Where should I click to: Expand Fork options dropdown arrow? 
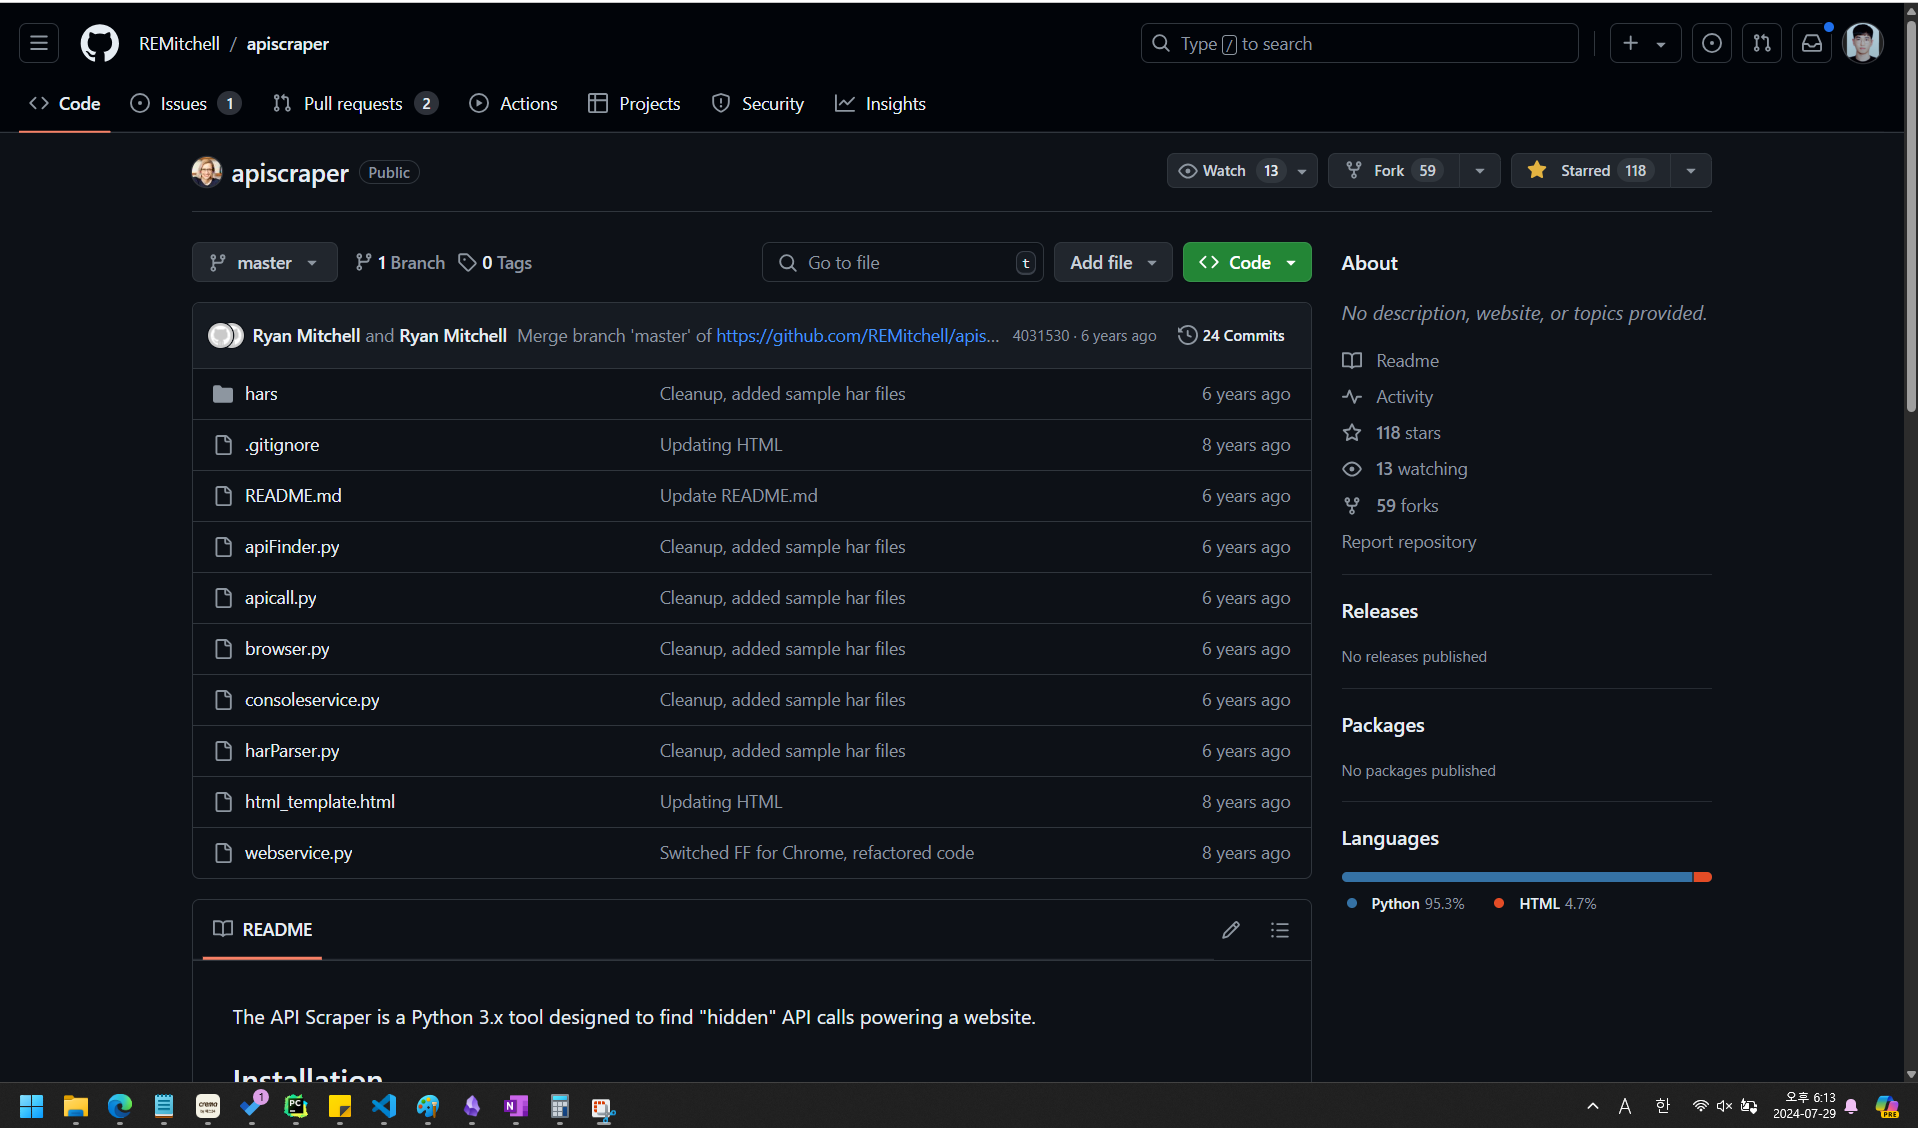click(x=1480, y=171)
